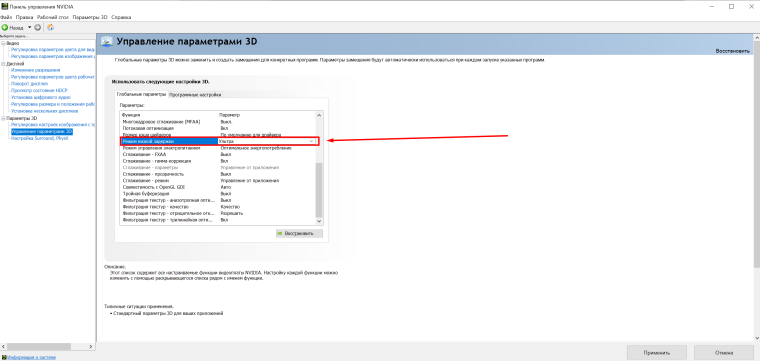Viewport: 760px width, 361px height.
Task: Click the settings list scroll-up arrow
Action: [318, 115]
